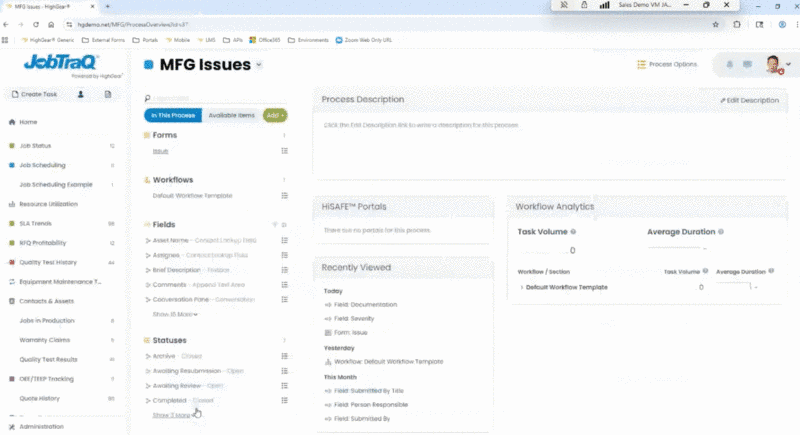
Task: Click the Task Volume help info icon
Action: (x=573, y=230)
